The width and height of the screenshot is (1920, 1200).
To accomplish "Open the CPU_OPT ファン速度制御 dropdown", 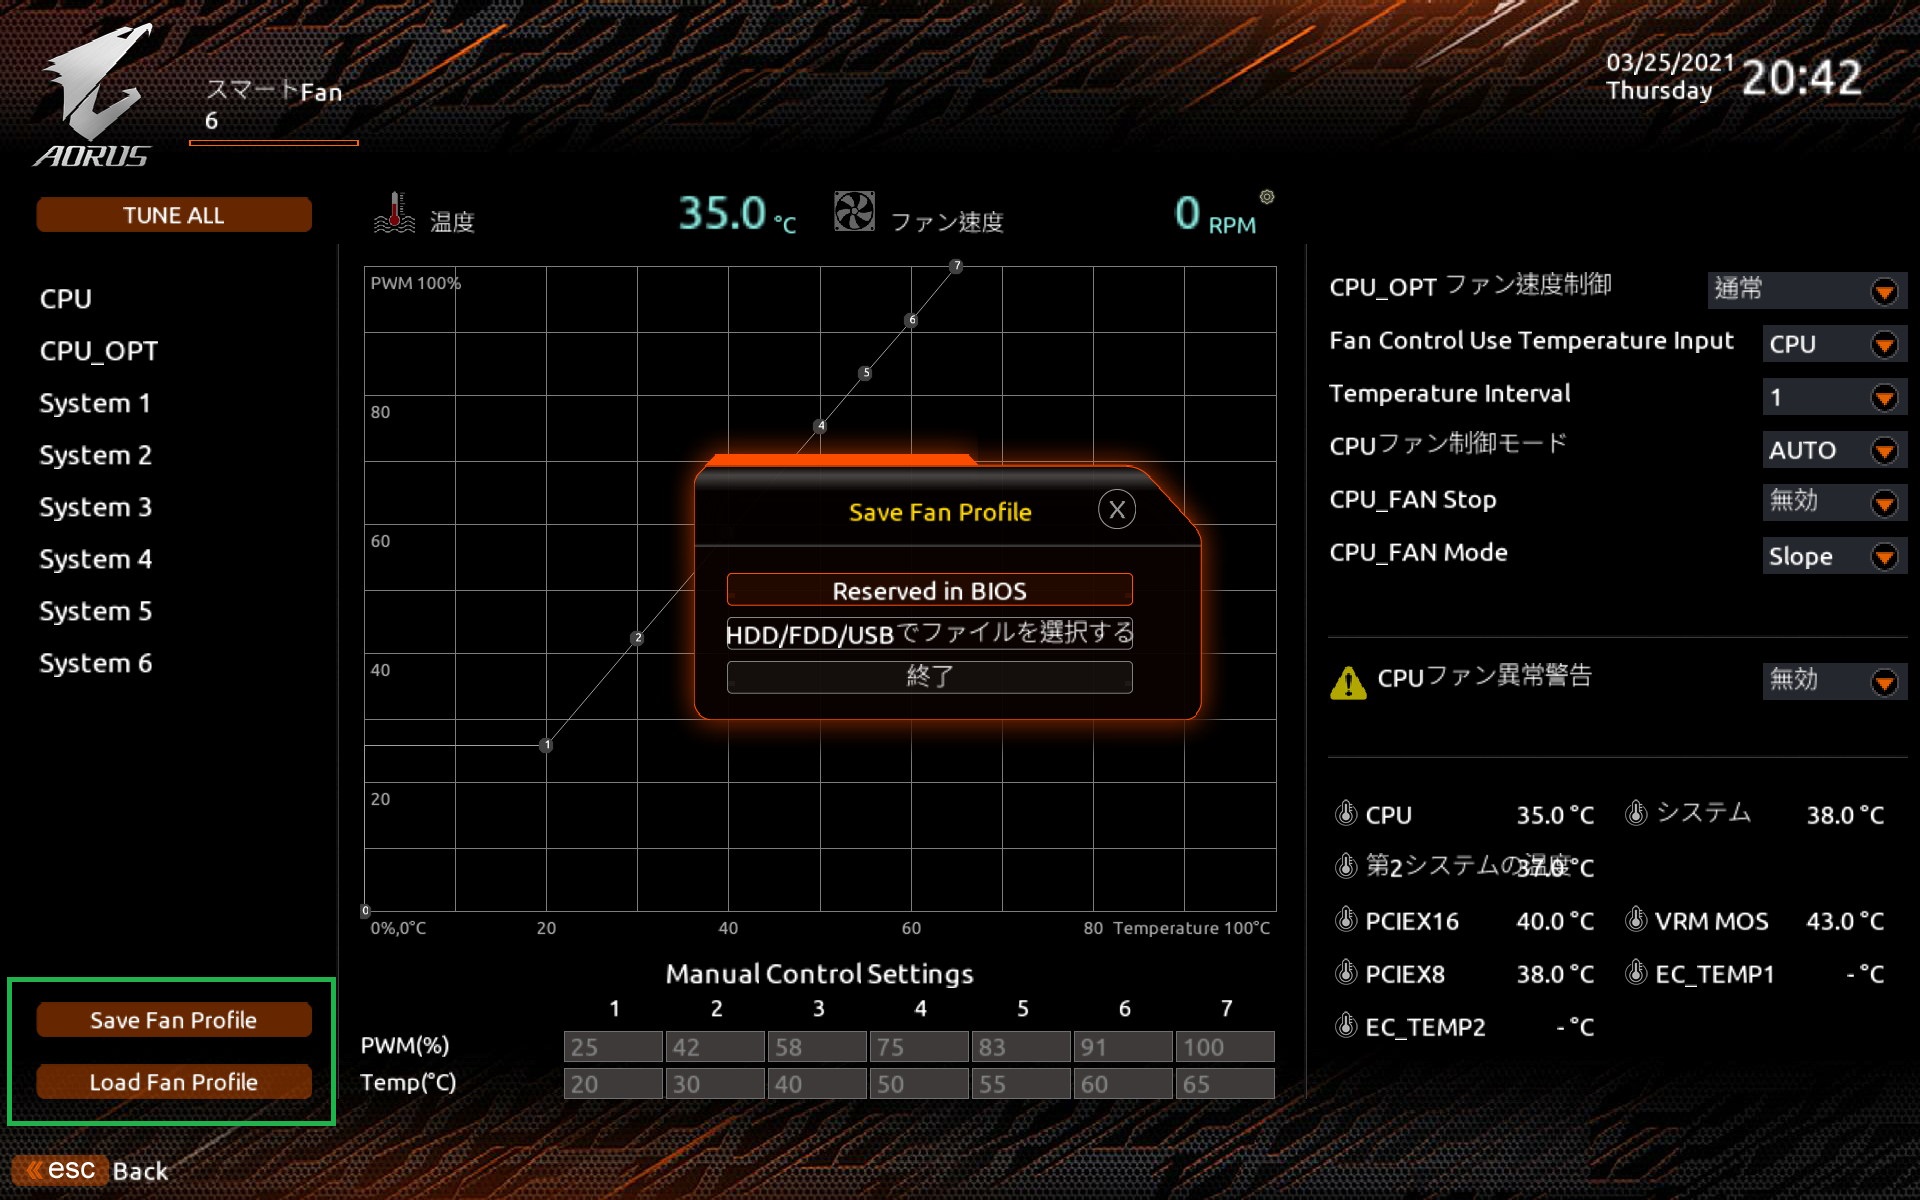I will pos(1884,291).
